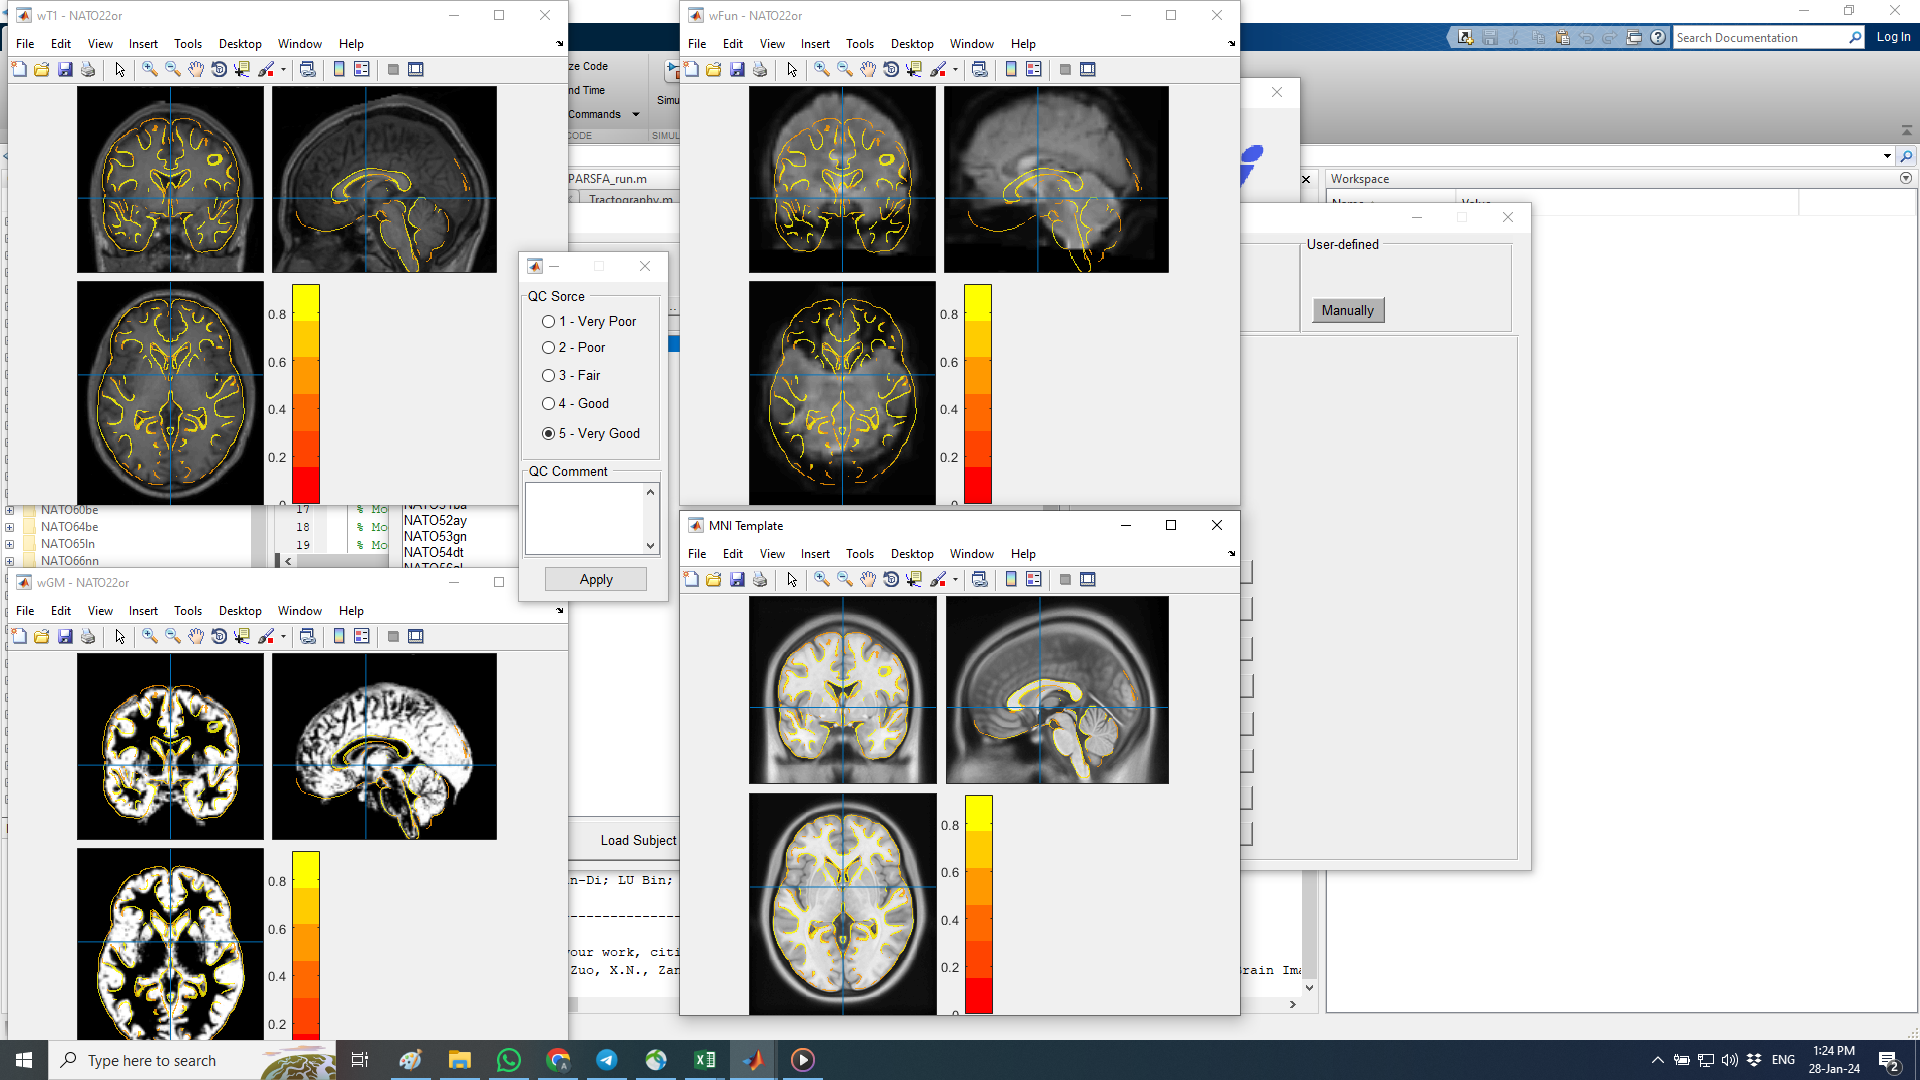Open Window menu in wFun window
Viewport: 1920px width, 1080px height.
tap(972, 44)
